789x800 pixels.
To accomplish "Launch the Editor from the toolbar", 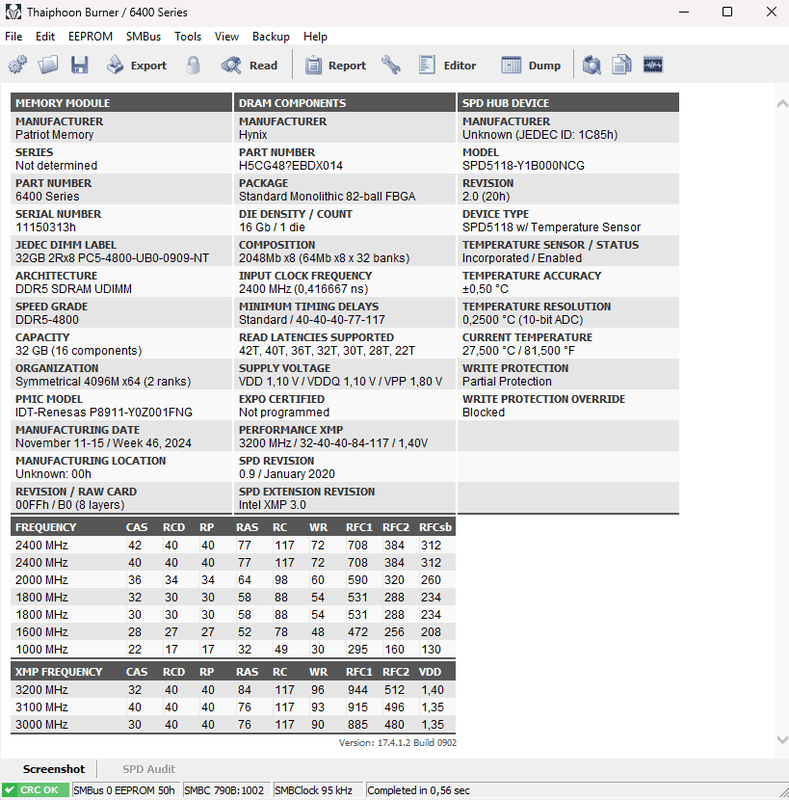I will [447, 65].
